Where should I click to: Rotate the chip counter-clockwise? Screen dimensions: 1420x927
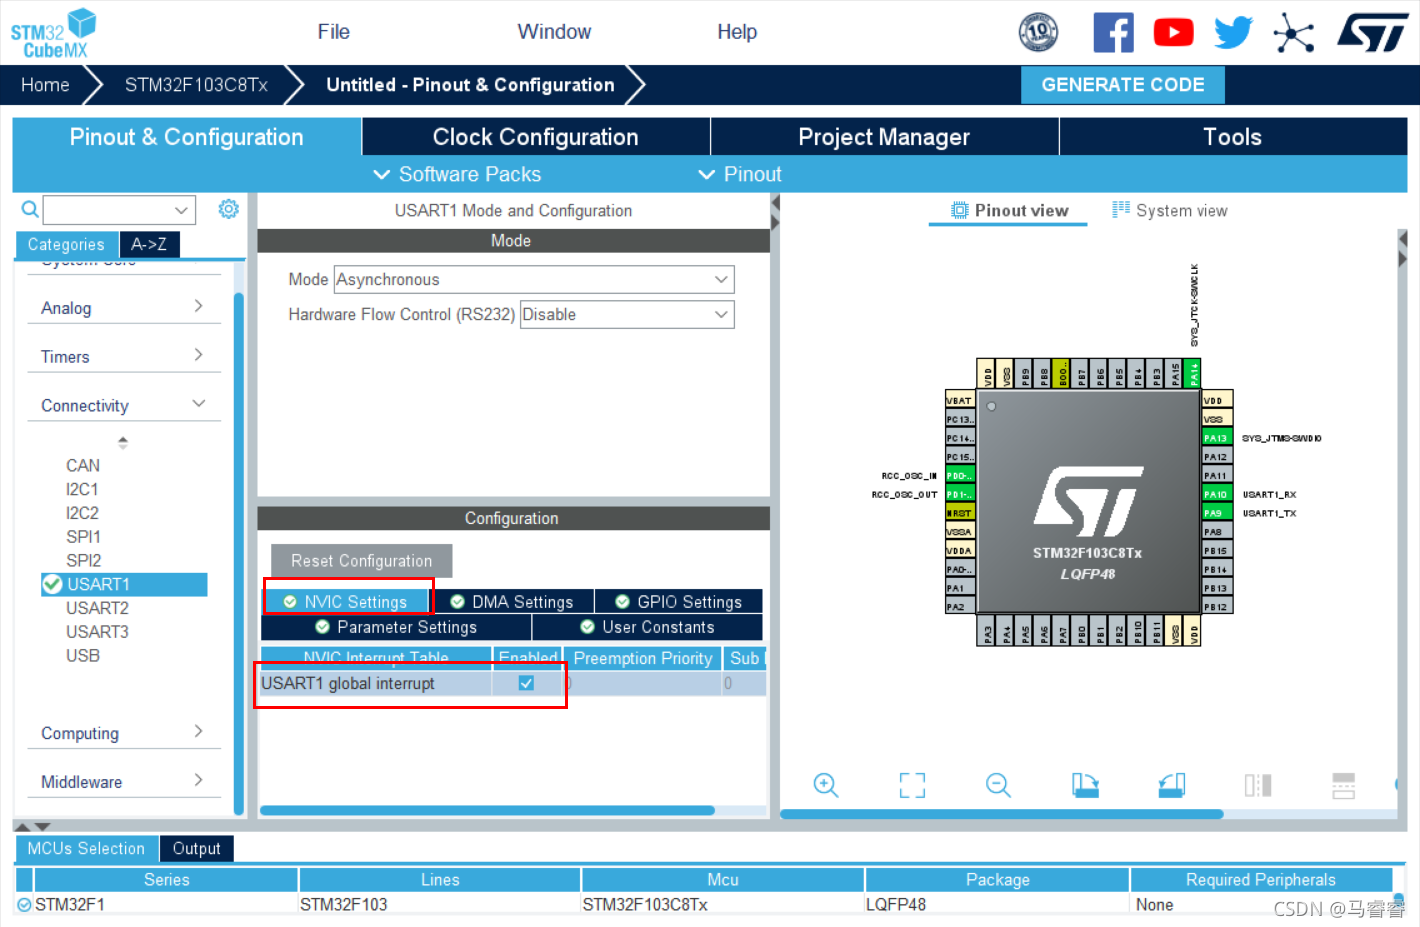[x=1172, y=785]
